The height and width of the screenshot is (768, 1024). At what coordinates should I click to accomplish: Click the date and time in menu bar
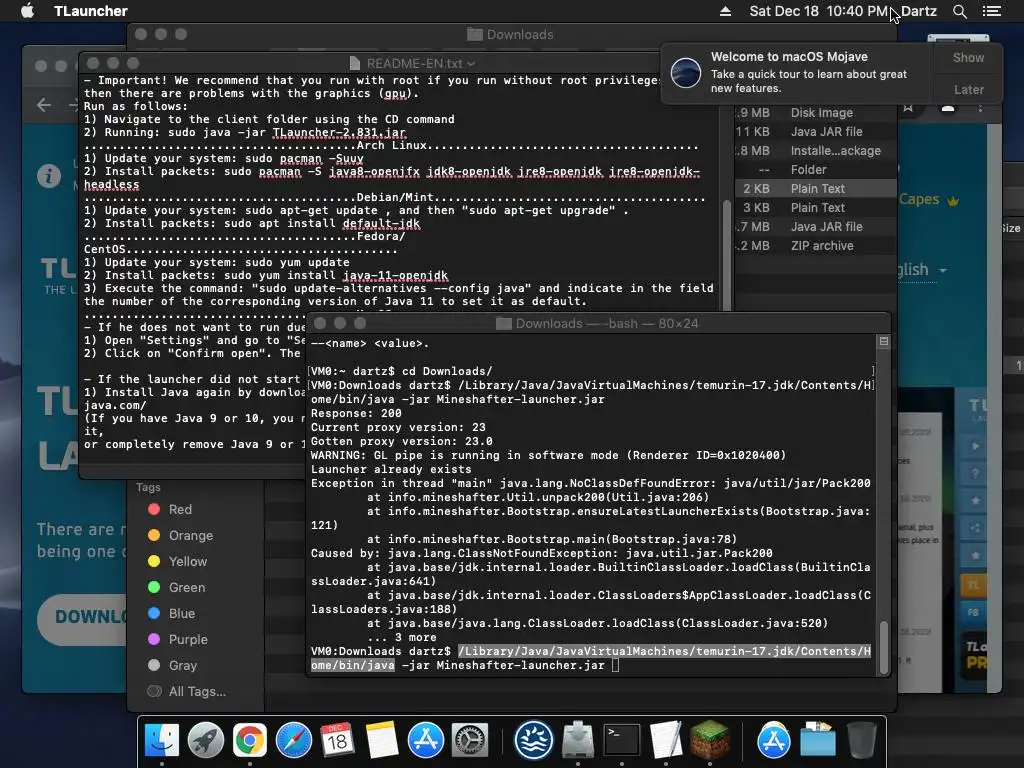[819, 11]
